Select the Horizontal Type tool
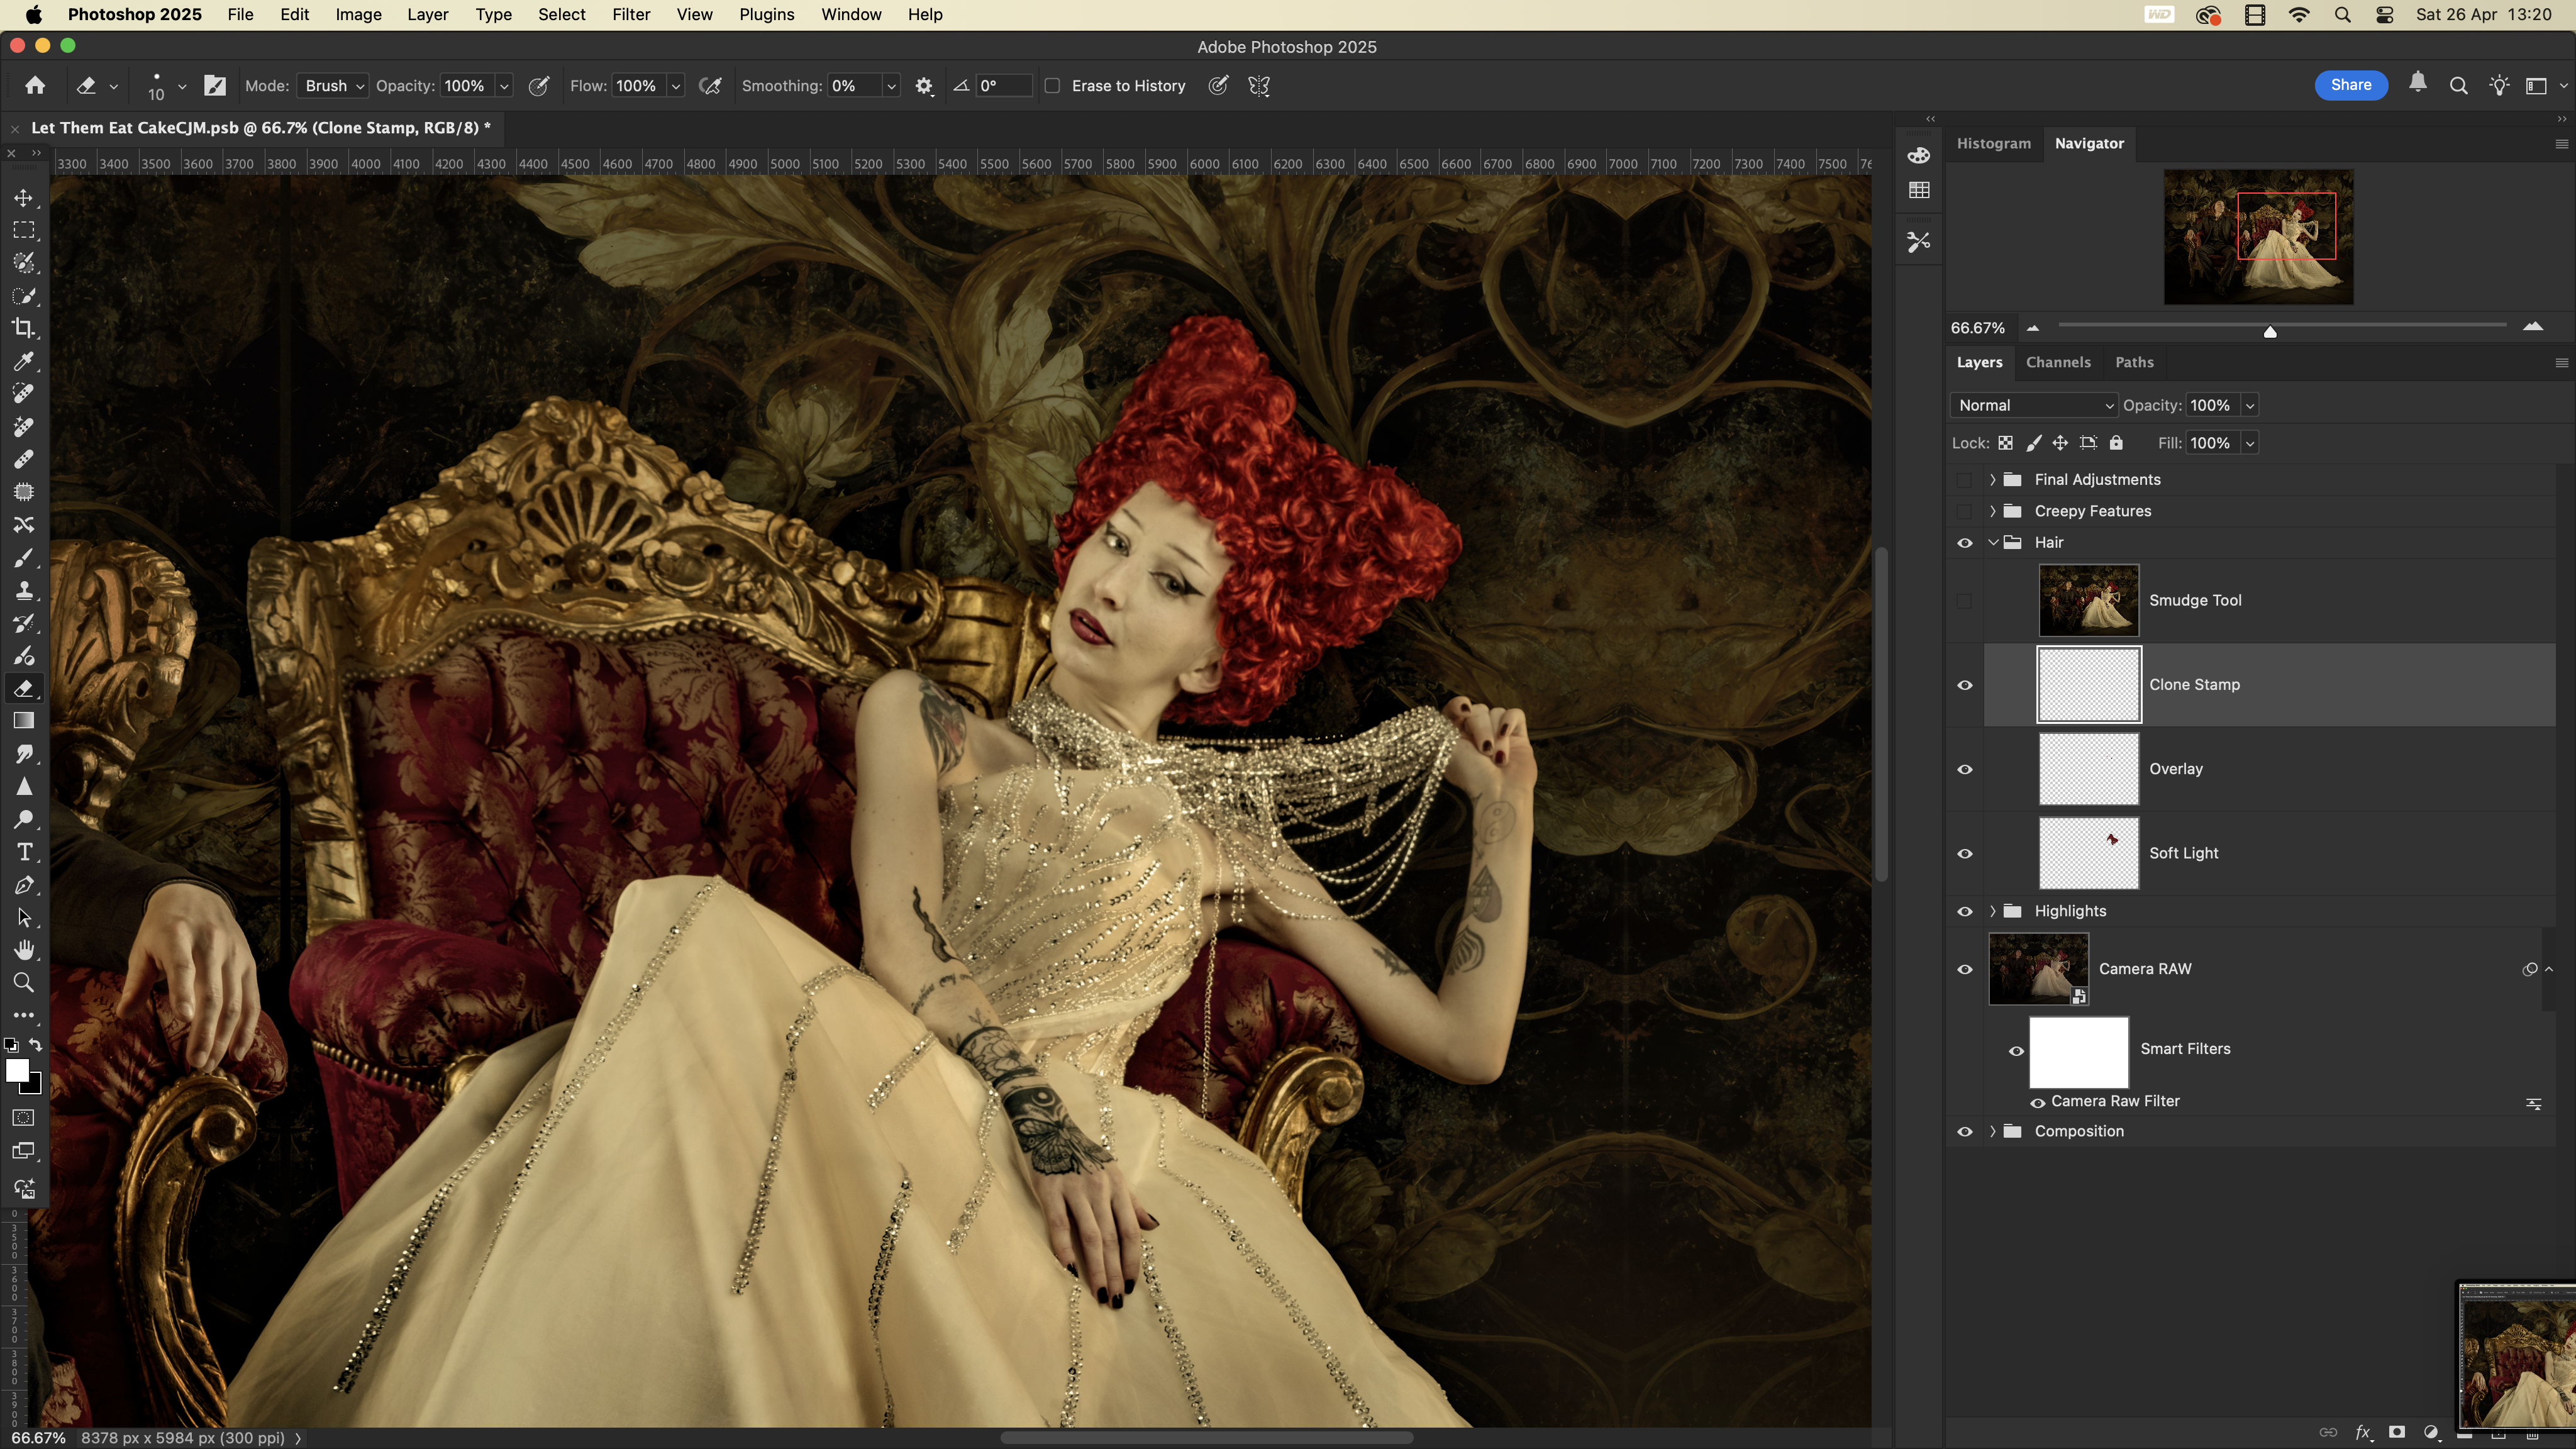 point(24,852)
